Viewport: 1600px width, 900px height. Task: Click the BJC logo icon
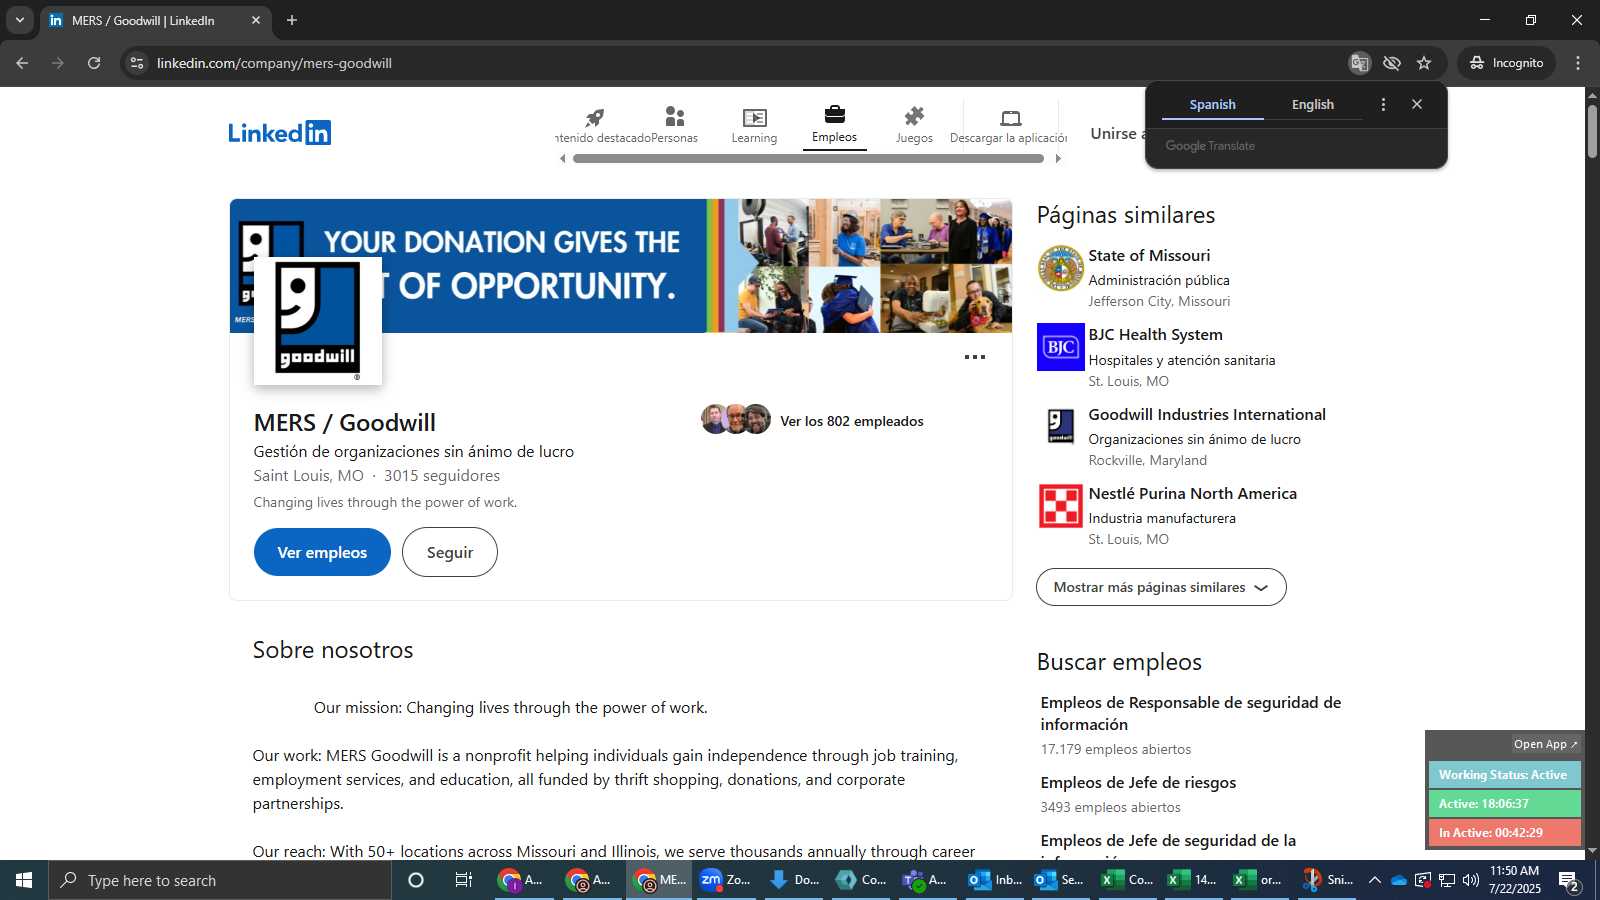[x=1061, y=347]
